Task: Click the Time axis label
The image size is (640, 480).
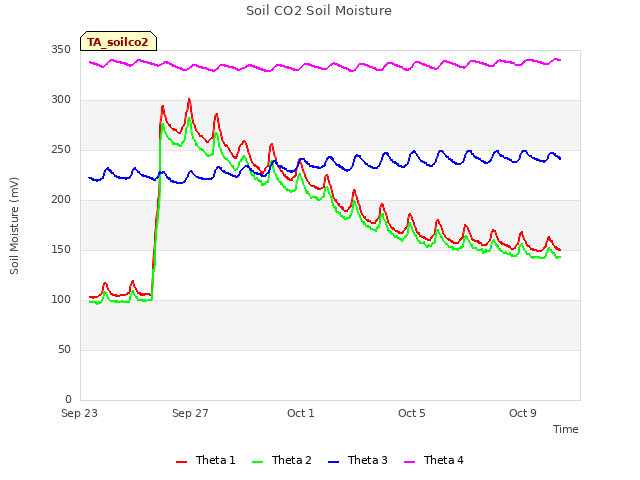Action: coord(566,429)
